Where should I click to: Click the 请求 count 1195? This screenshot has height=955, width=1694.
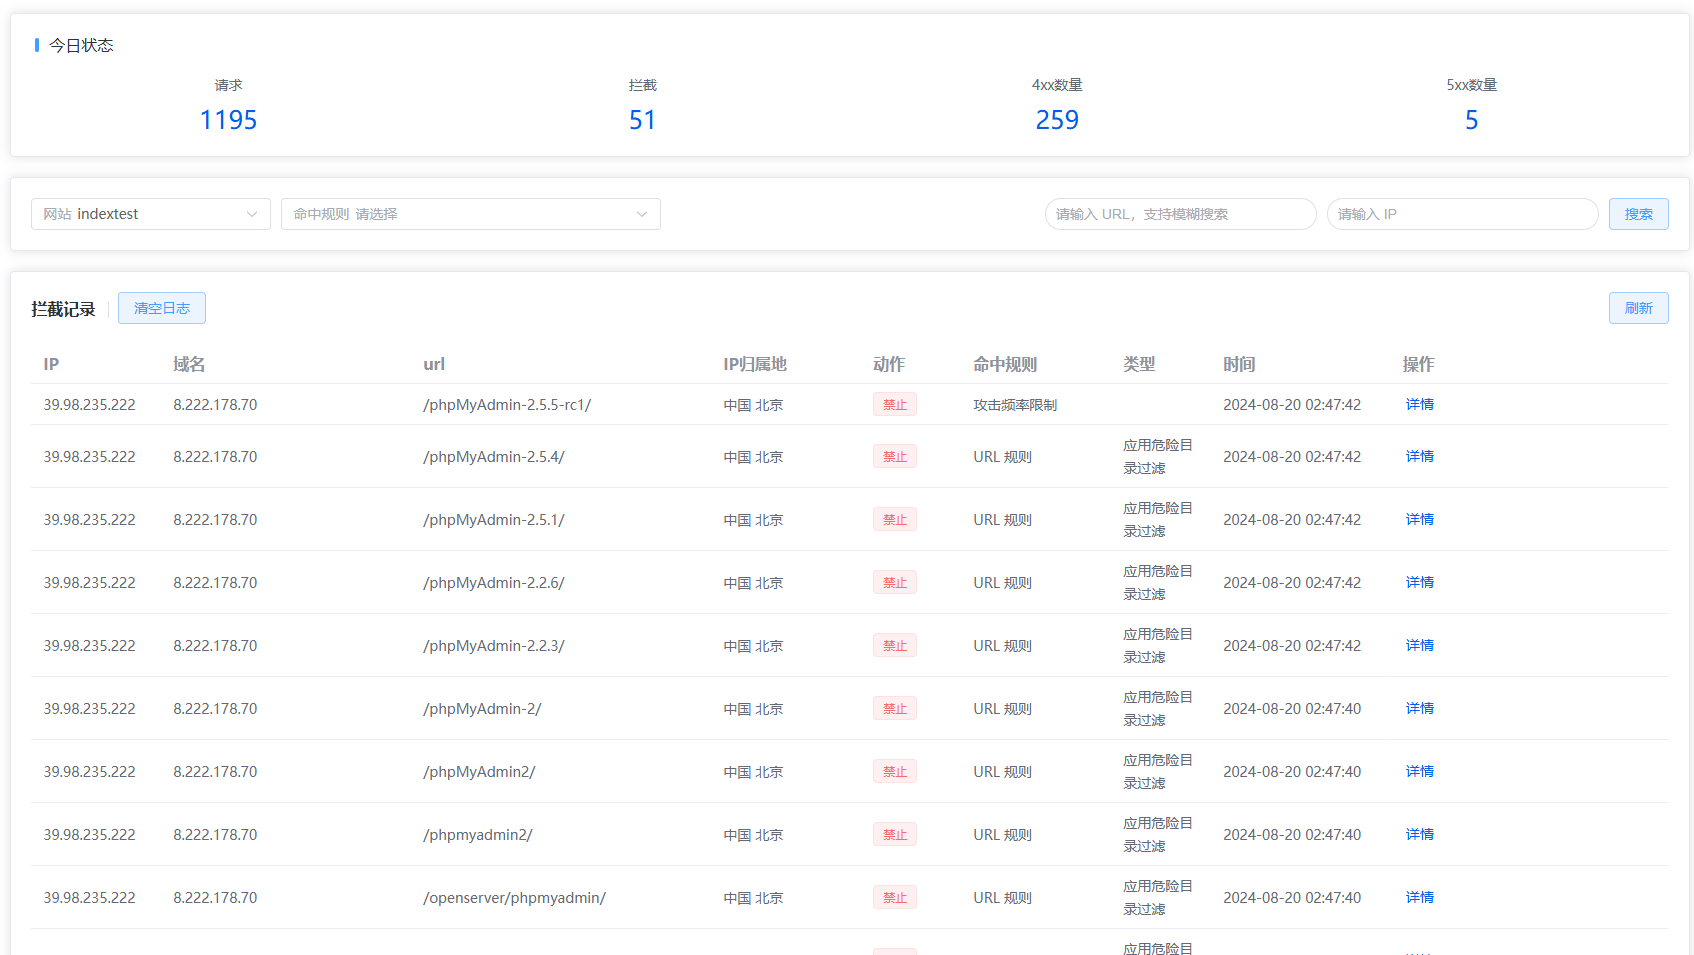(228, 120)
